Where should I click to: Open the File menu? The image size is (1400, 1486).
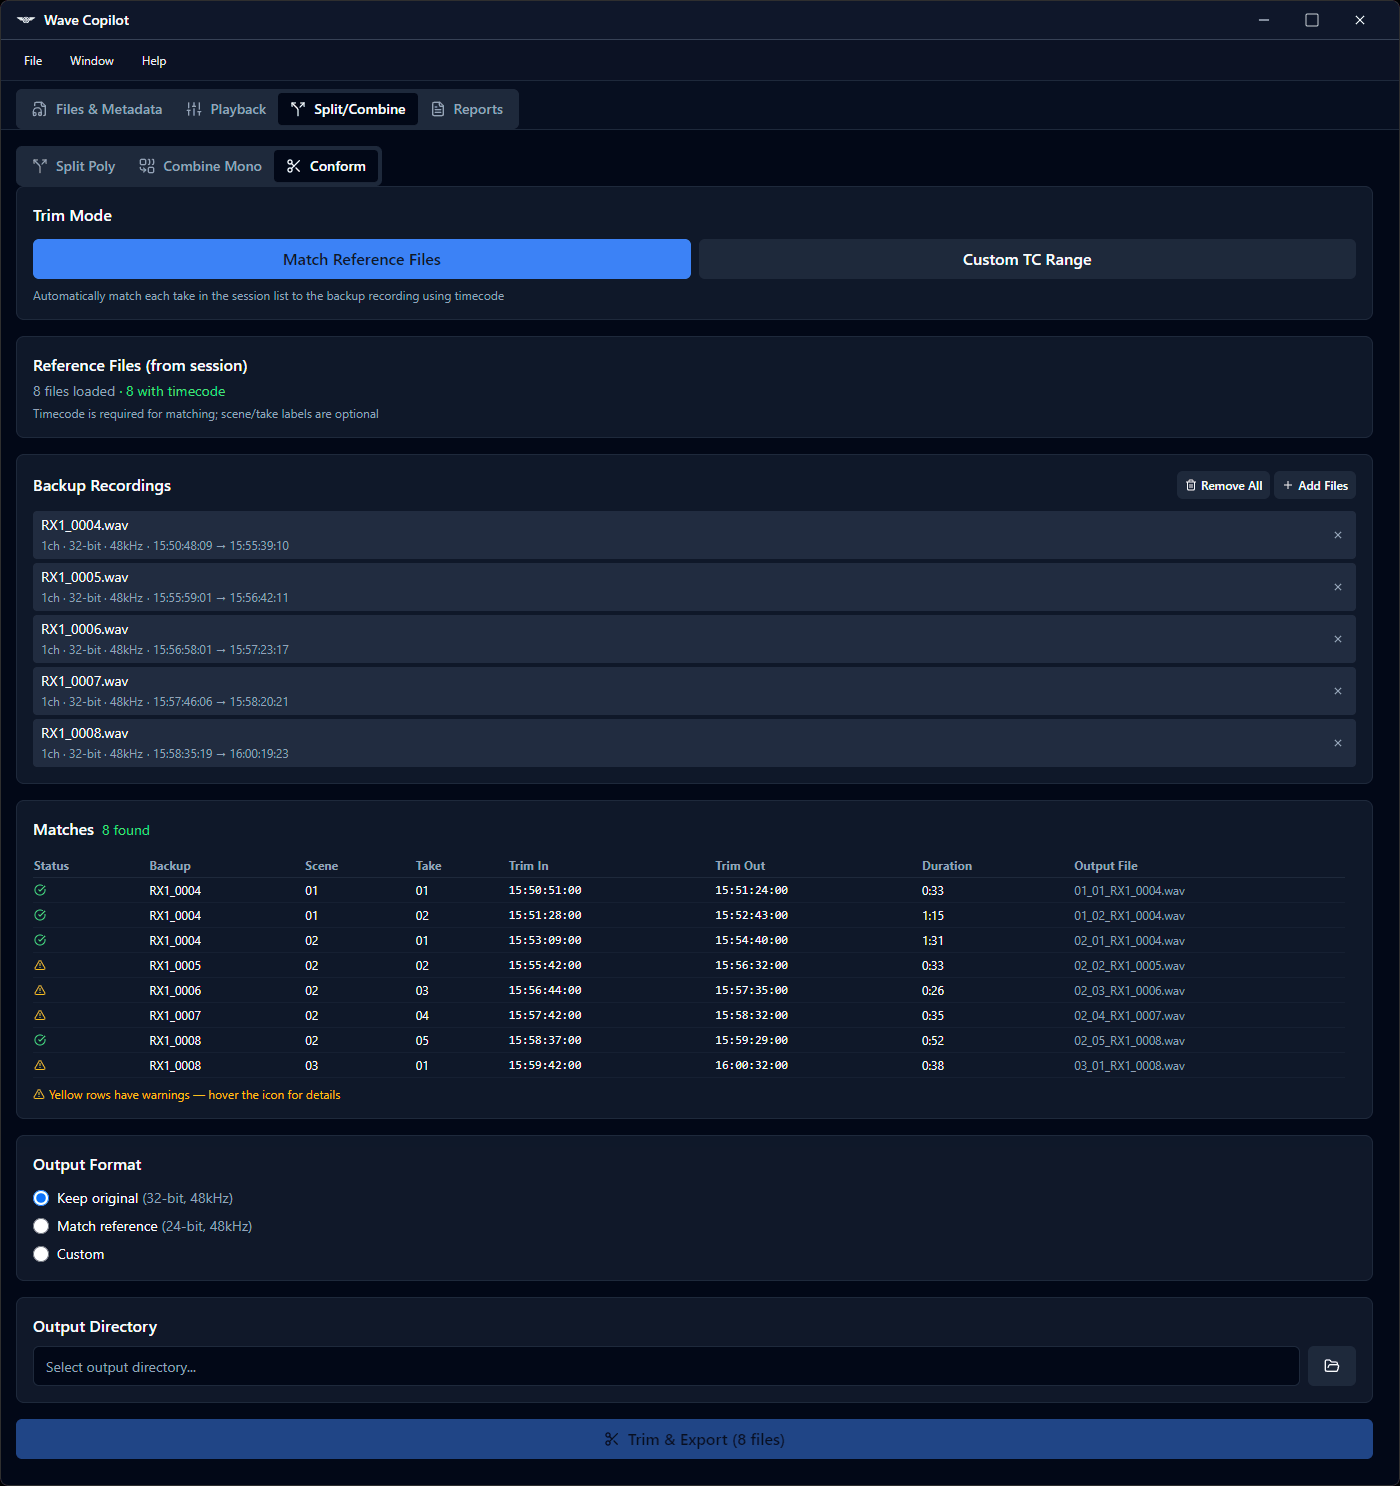pyautogui.click(x=33, y=61)
